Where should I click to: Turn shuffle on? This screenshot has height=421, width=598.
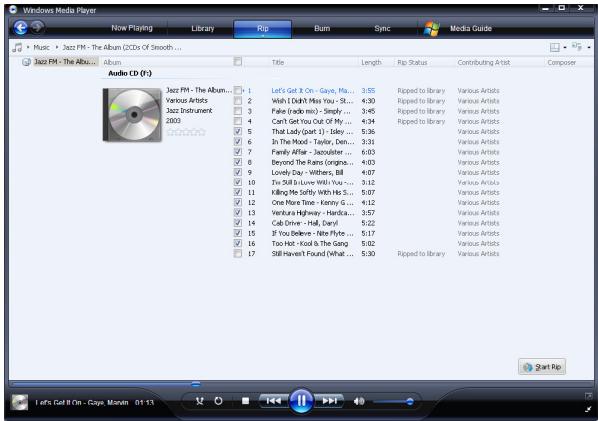tap(199, 401)
